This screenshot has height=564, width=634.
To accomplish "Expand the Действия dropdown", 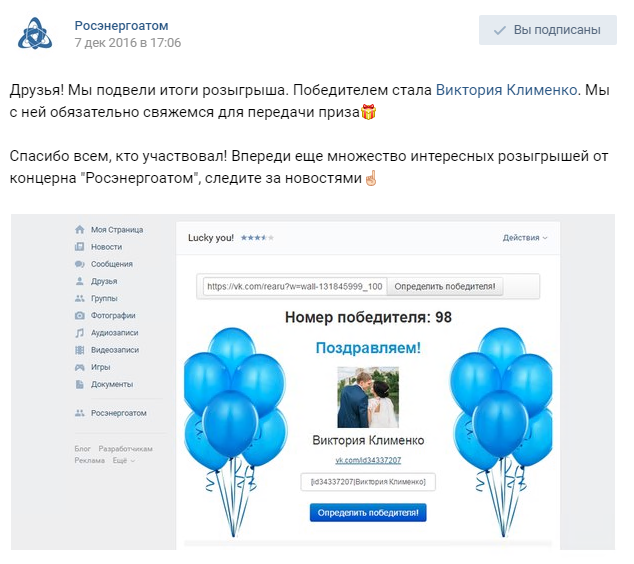I will (525, 238).
